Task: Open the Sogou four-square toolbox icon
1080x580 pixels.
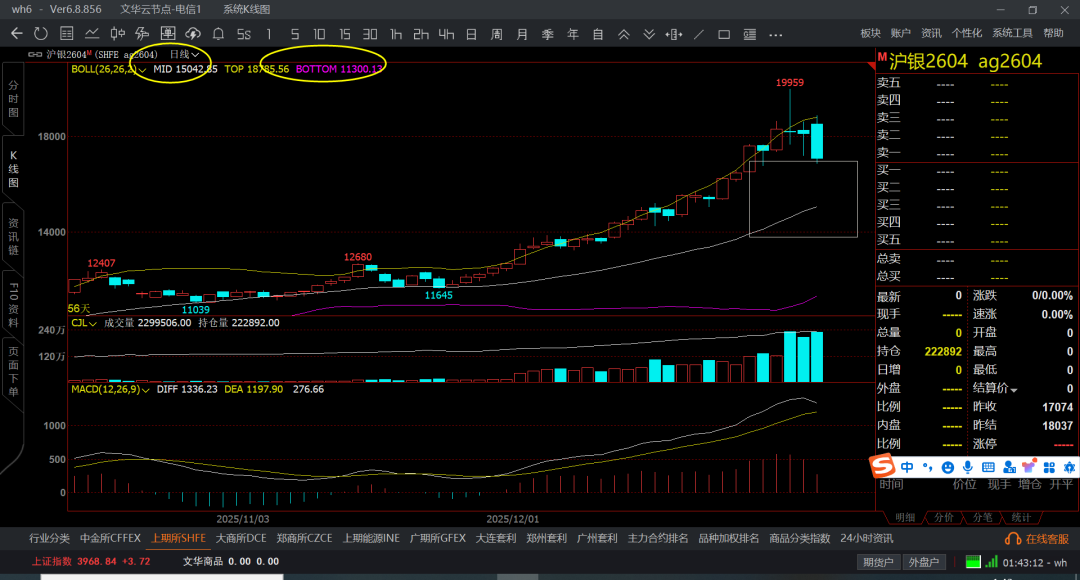Action: [x=1049, y=468]
